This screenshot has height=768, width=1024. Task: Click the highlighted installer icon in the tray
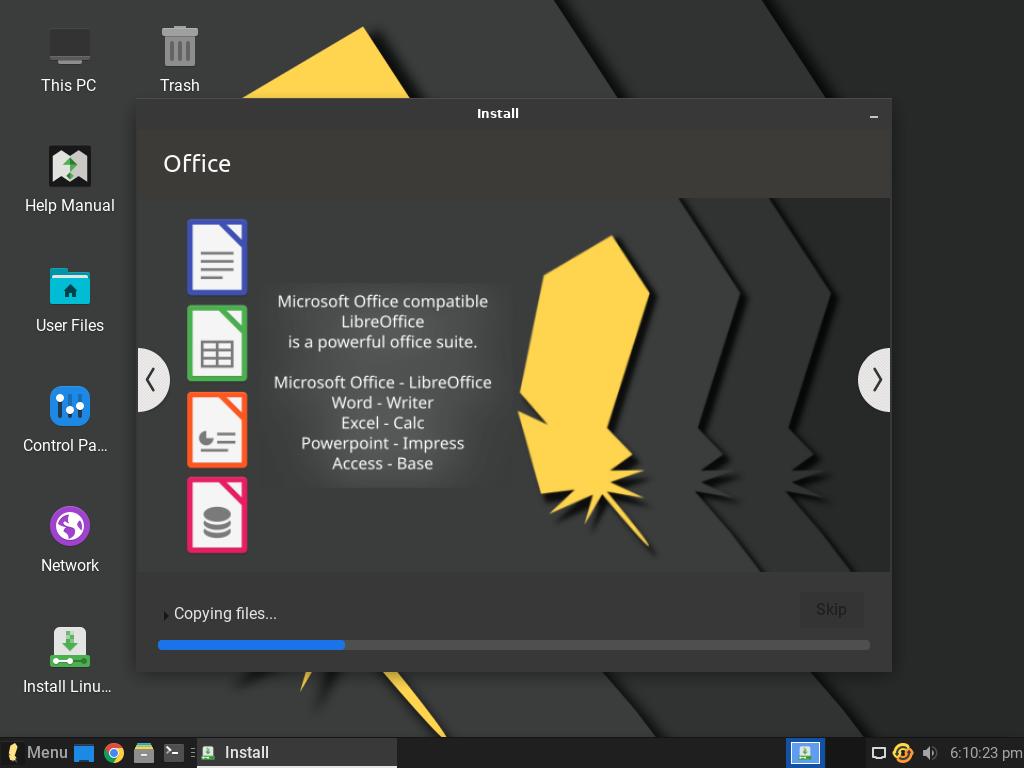tap(805, 753)
